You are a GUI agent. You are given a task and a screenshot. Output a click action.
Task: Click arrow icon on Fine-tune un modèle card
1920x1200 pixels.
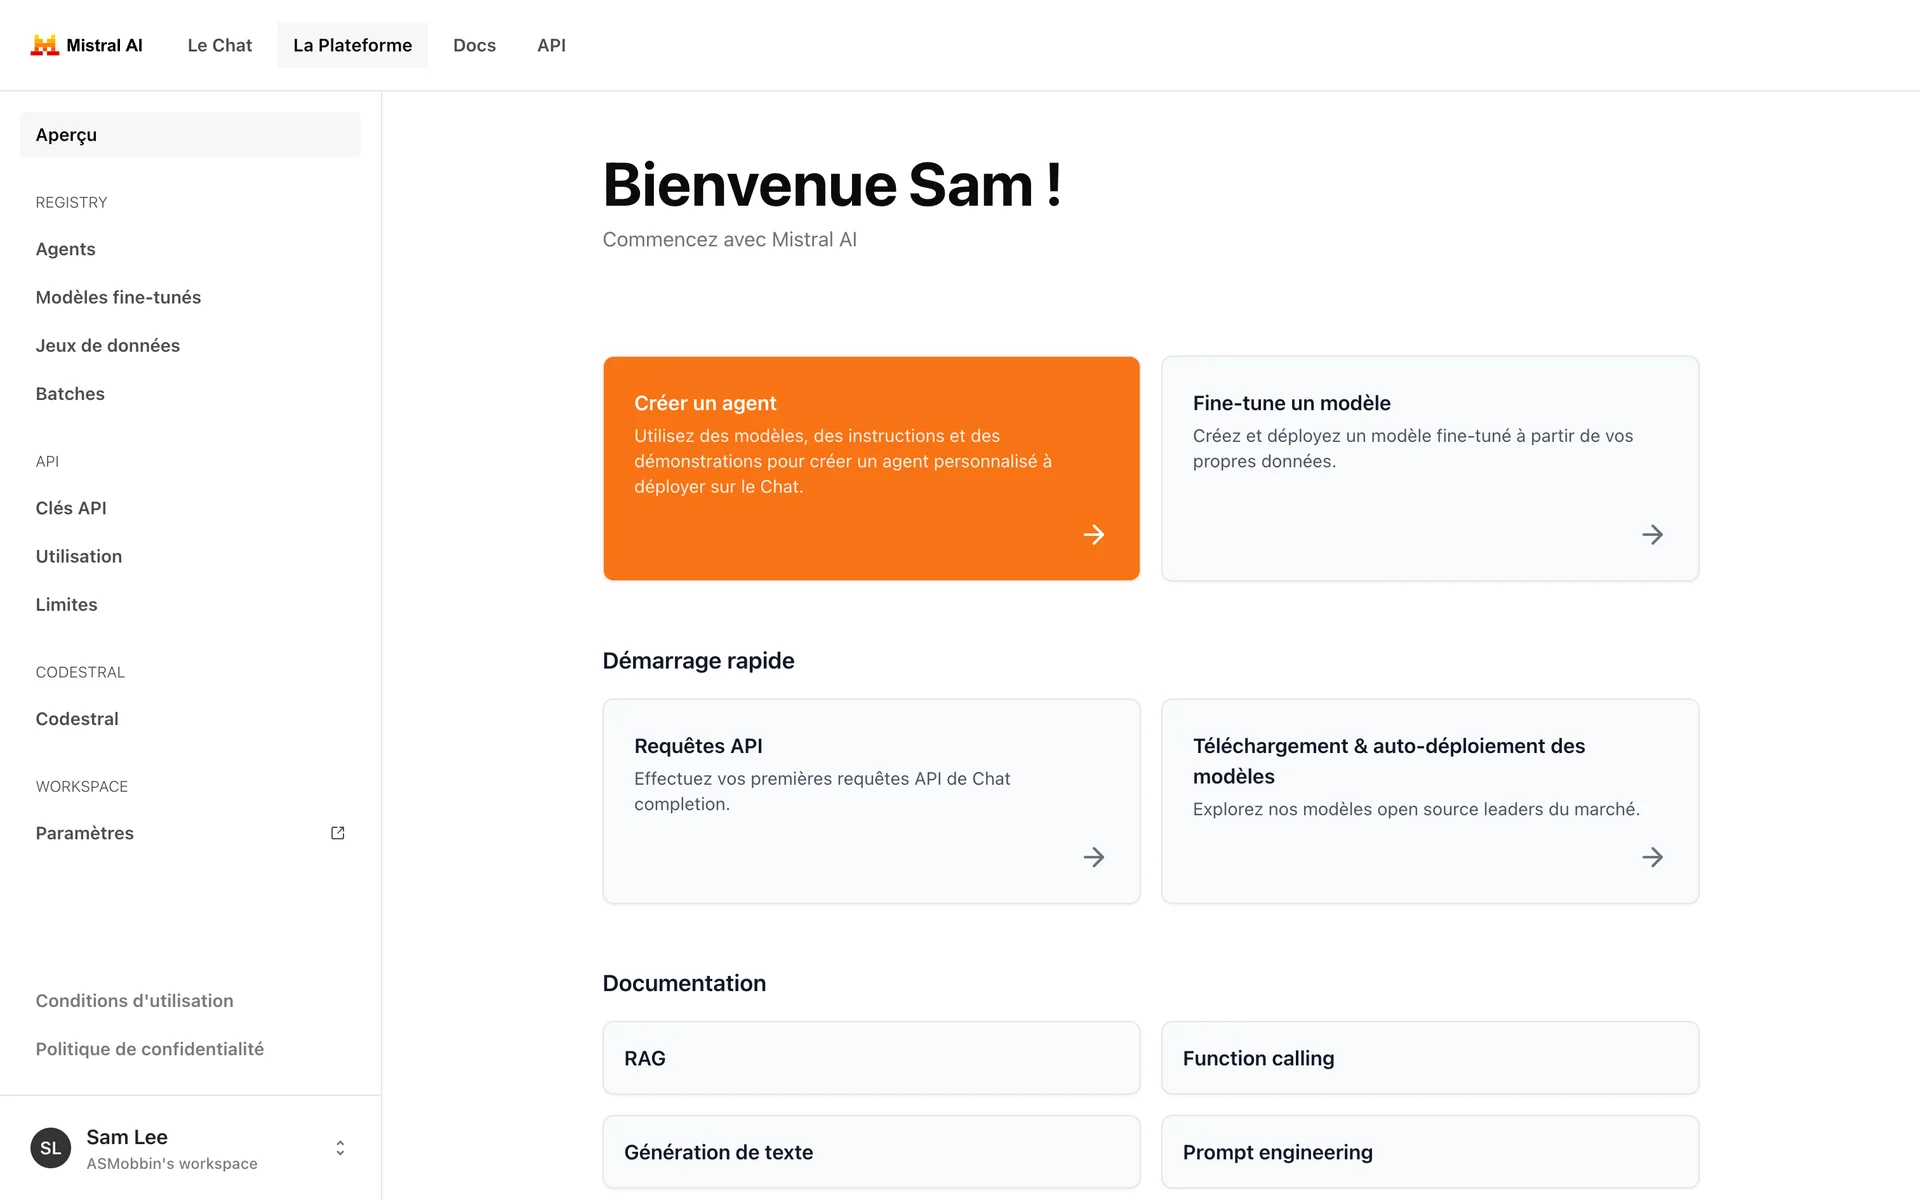point(1652,535)
